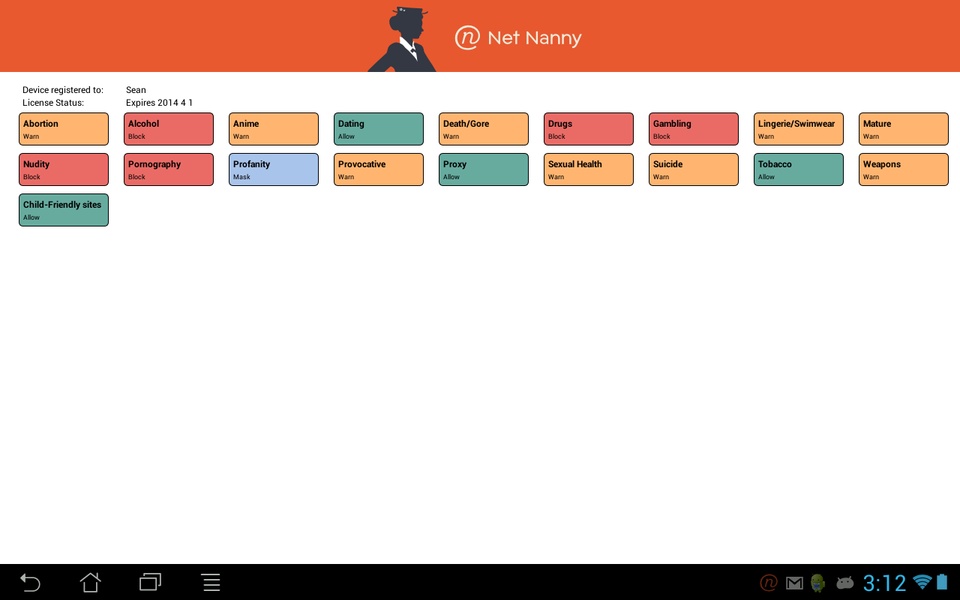Select the Anime category tile
This screenshot has width=960, height=600.
[x=274, y=129]
